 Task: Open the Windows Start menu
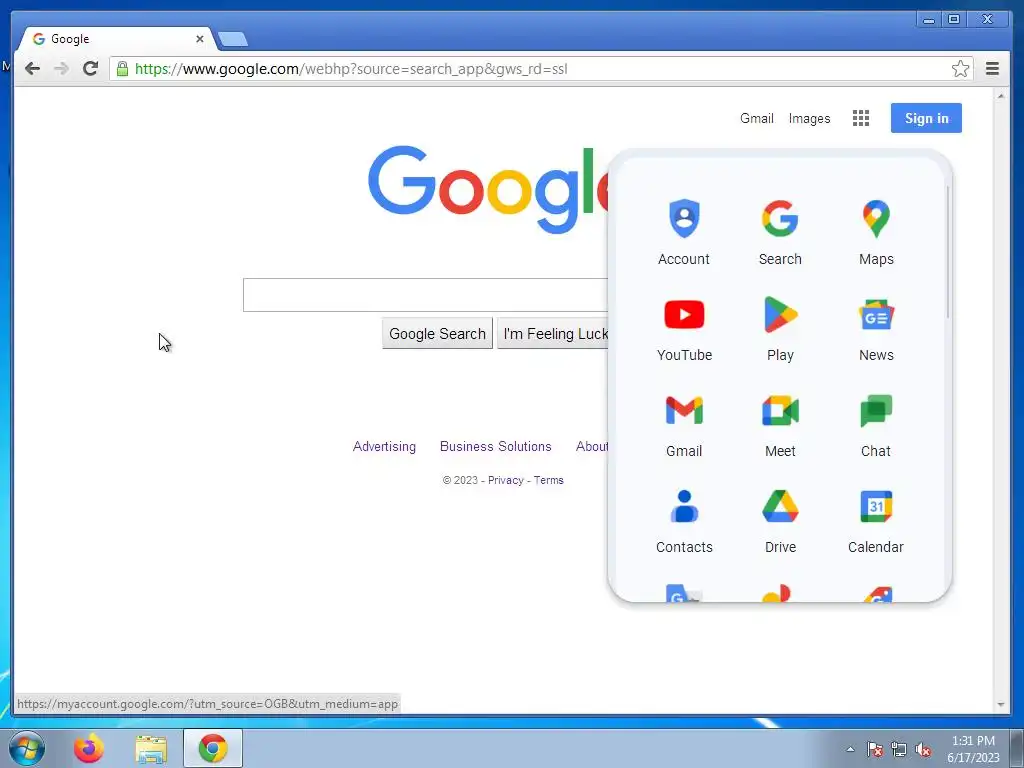point(27,748)
